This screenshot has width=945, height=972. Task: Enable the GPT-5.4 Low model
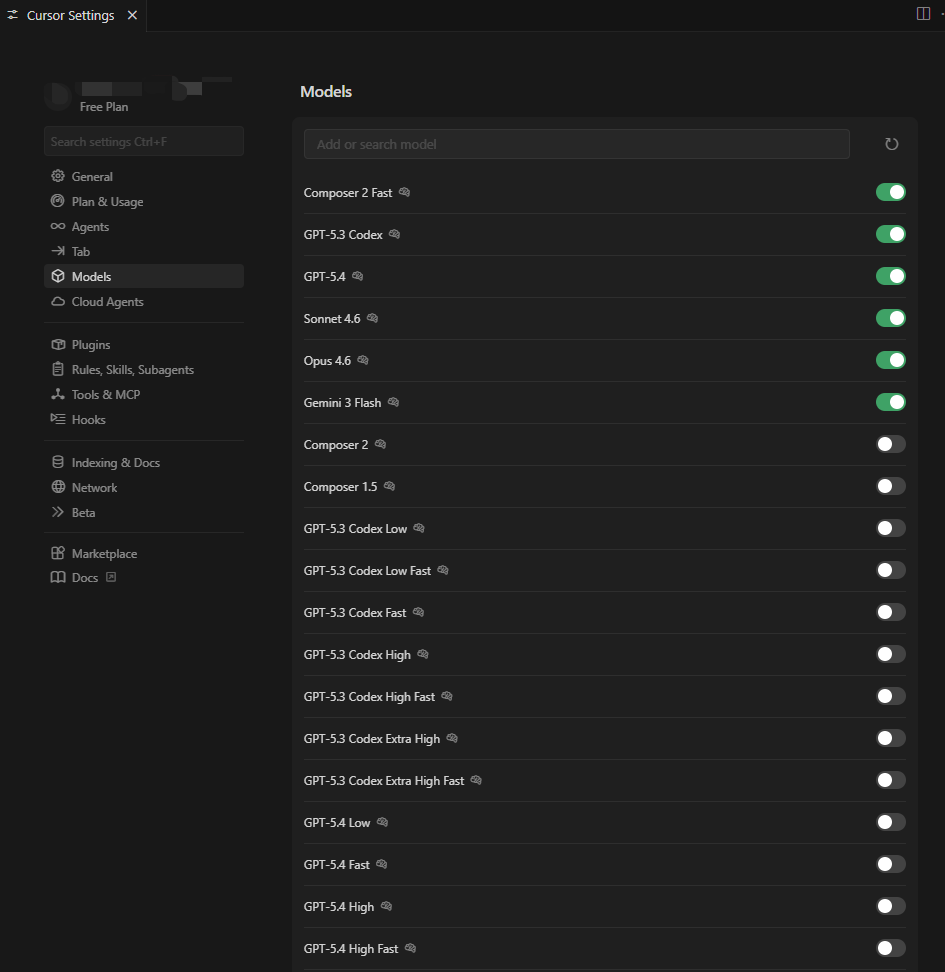pos(890,823)
